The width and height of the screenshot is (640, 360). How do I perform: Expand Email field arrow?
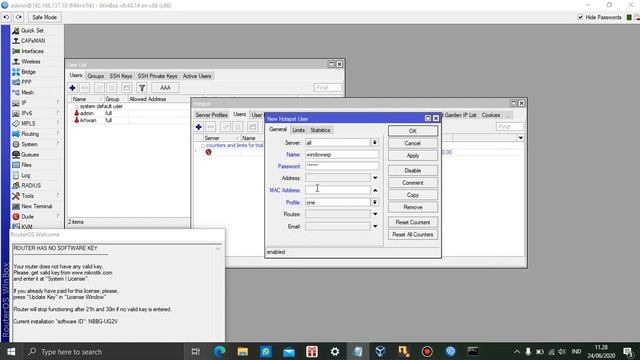[x=375, y=227]
